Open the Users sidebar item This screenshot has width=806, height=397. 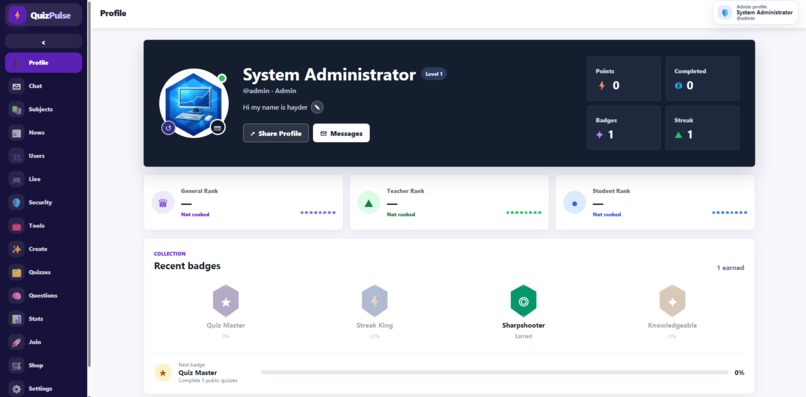44,156
